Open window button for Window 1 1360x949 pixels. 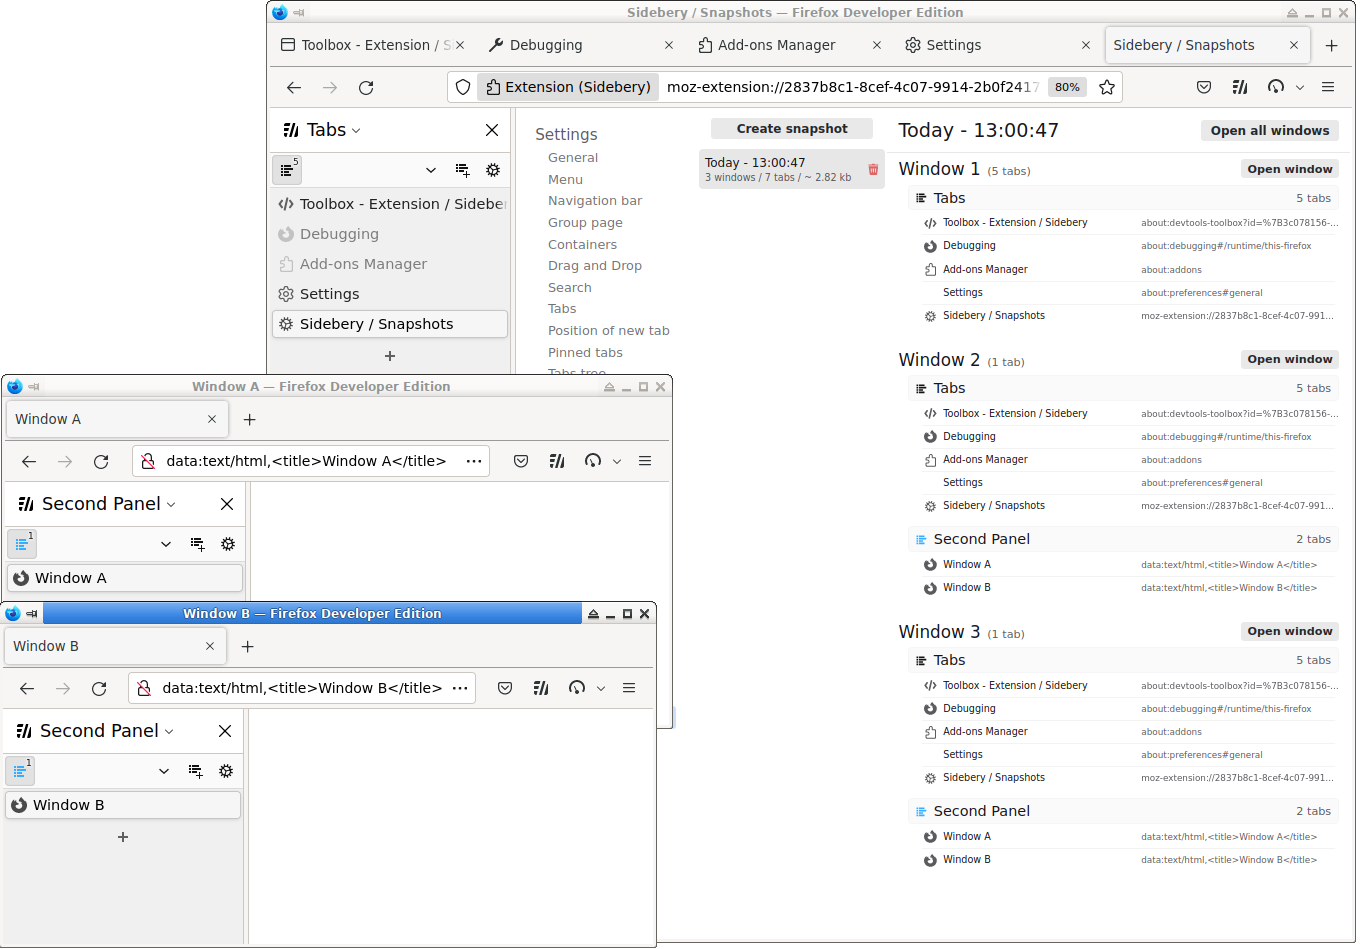pyautogui.click(x=1290, y=169)
